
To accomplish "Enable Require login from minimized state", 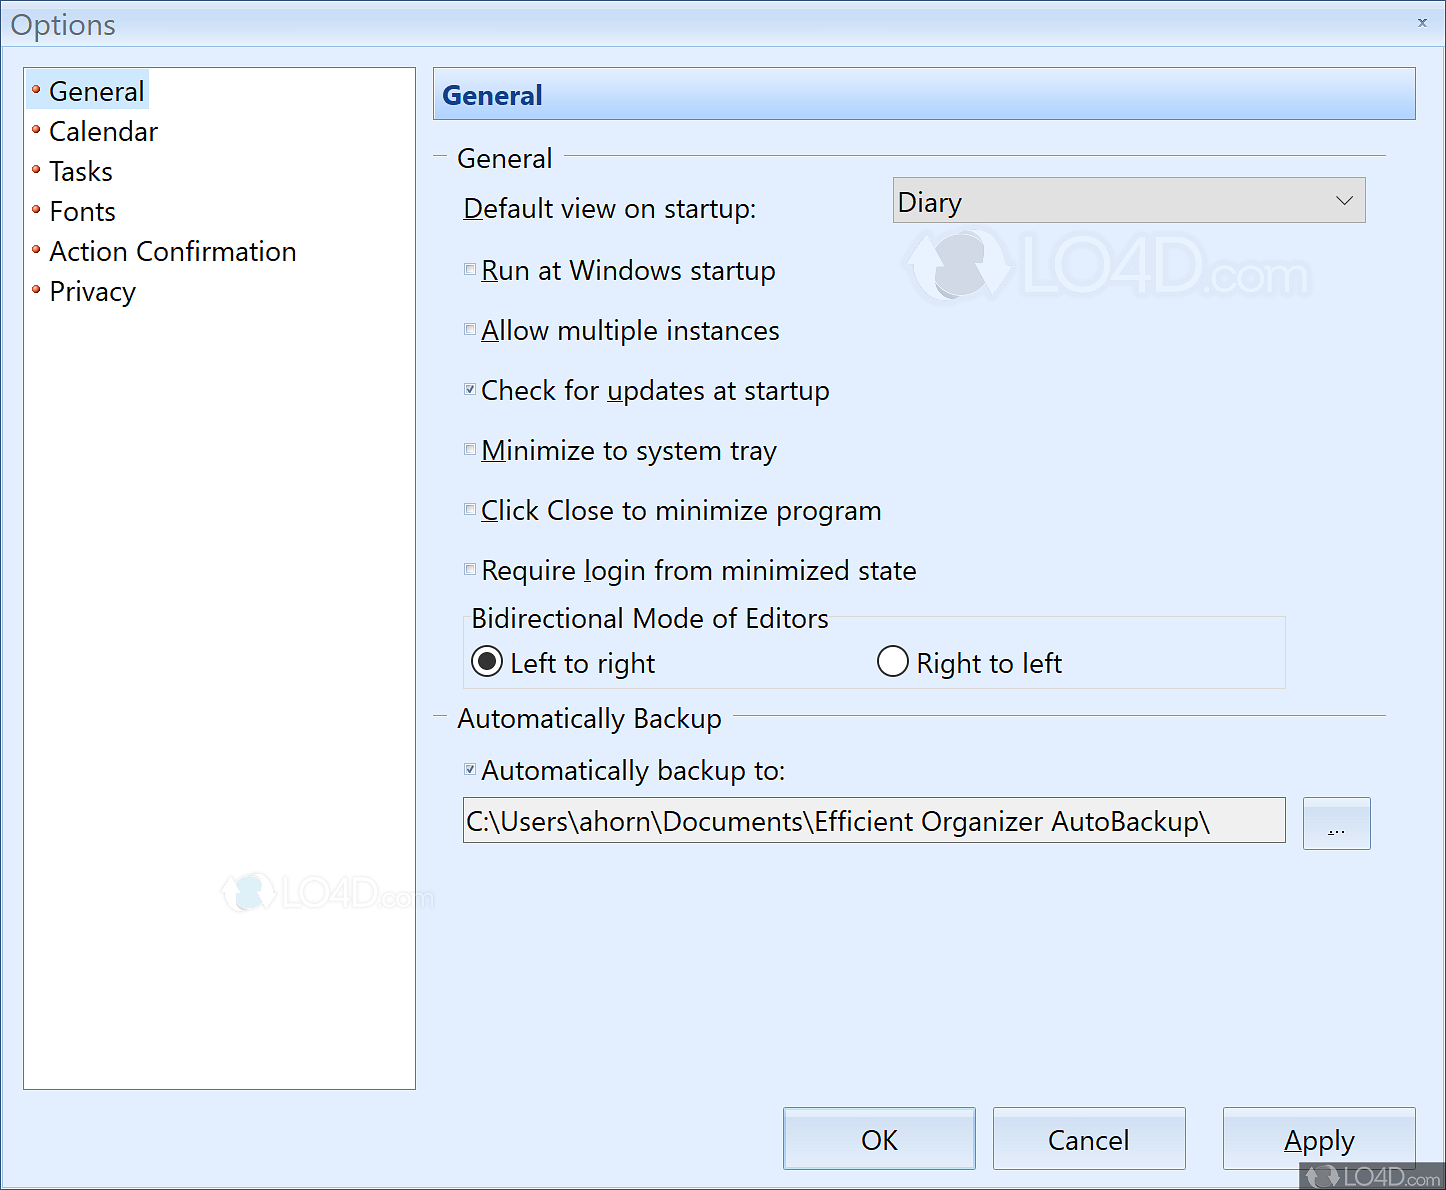I will [470, 569].
